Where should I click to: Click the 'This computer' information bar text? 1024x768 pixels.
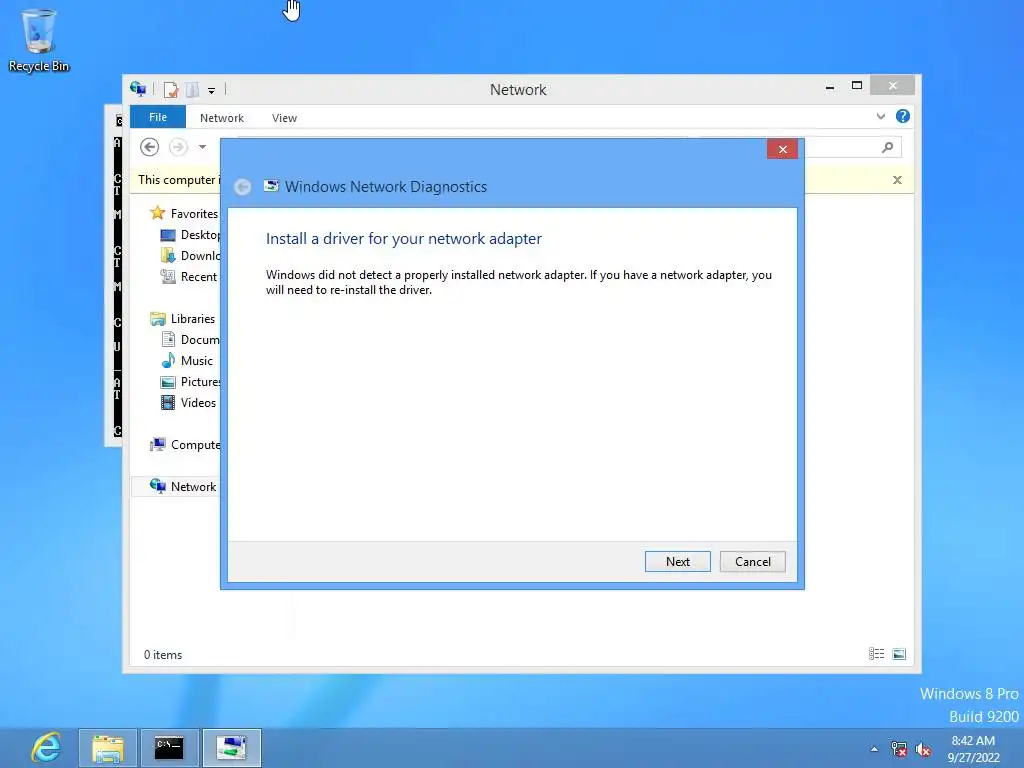(x=179, y=180)
